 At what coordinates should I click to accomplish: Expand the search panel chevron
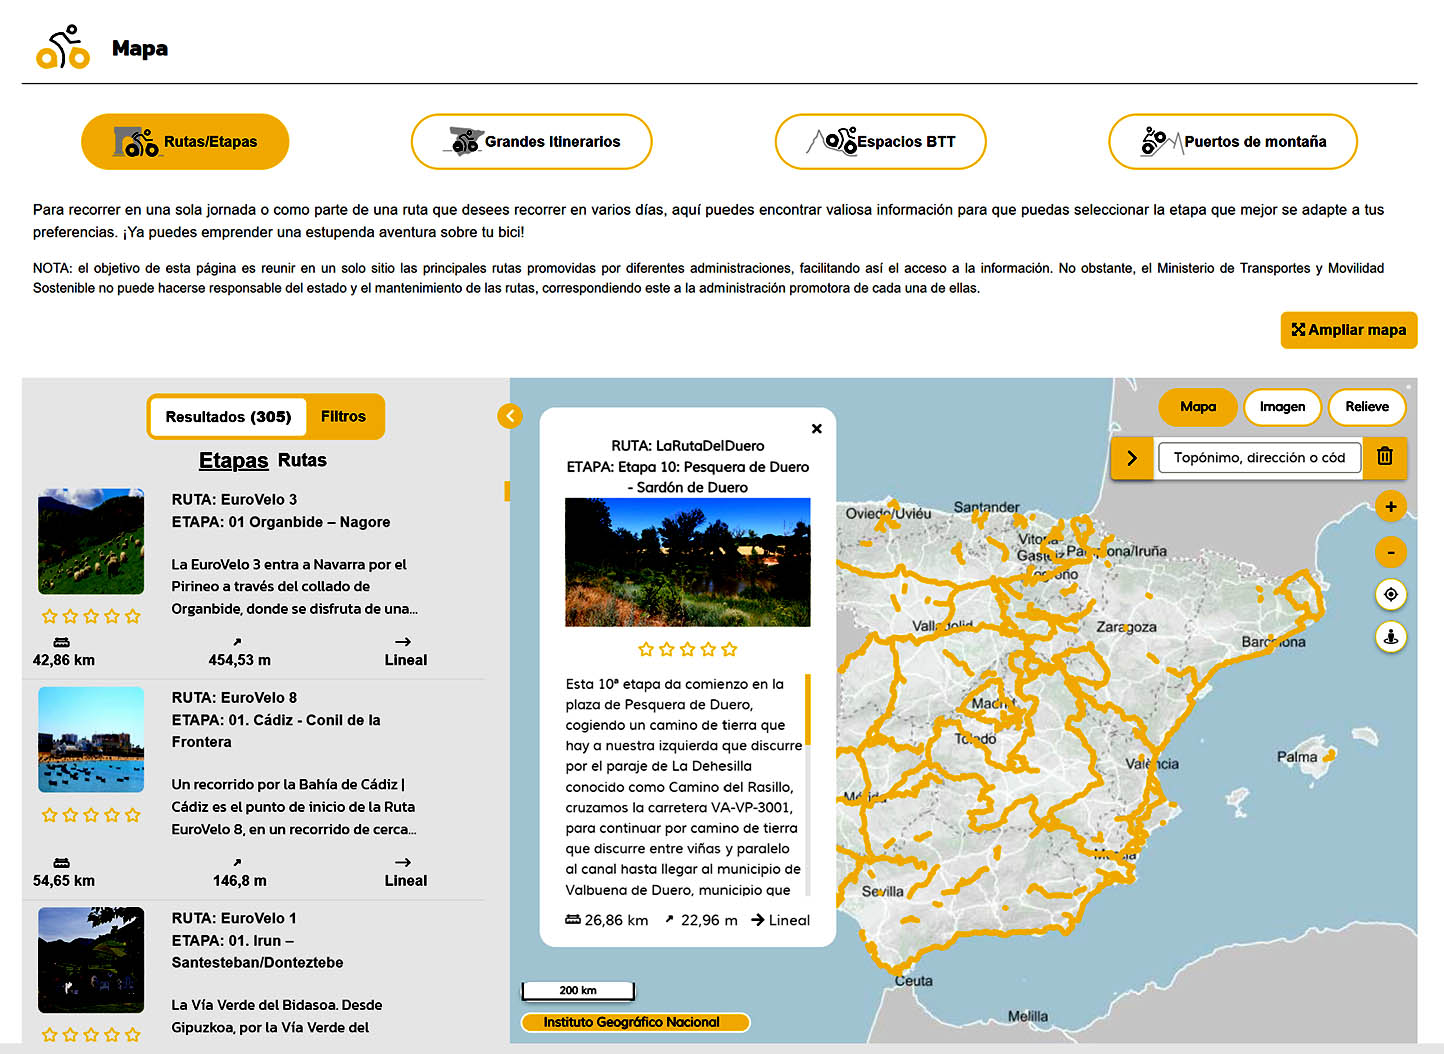tap(1132, 458)
